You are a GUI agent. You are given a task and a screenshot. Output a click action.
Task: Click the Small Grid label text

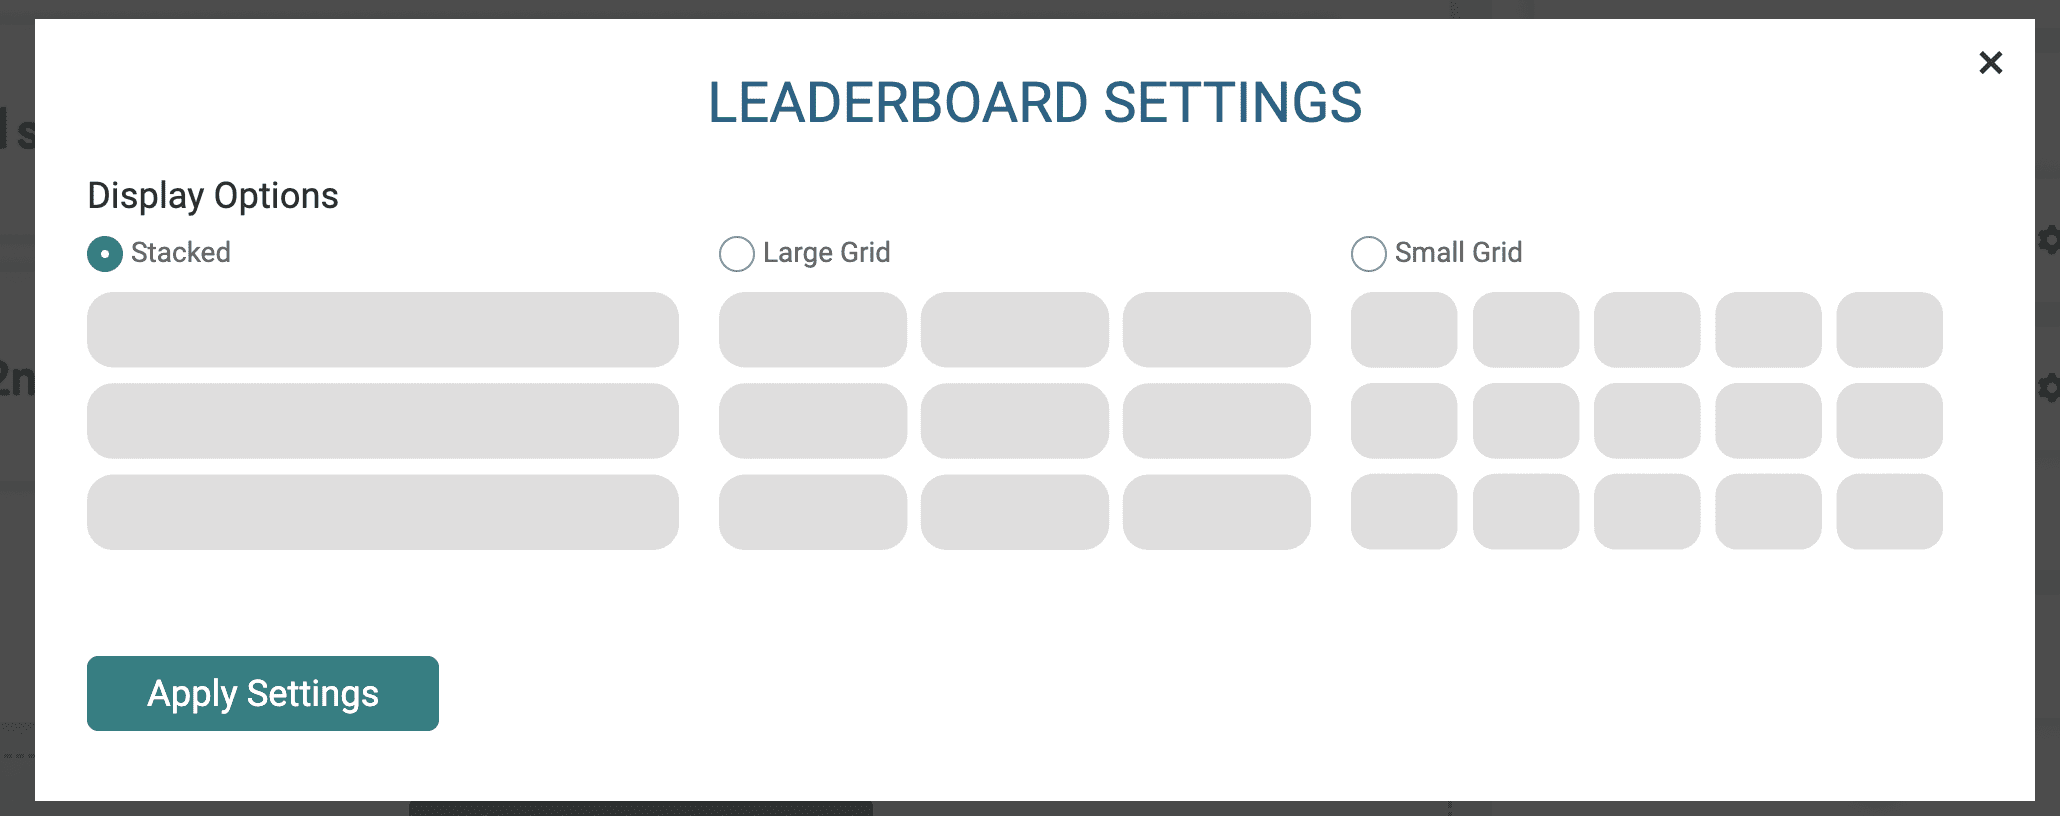pos(1459,253)
